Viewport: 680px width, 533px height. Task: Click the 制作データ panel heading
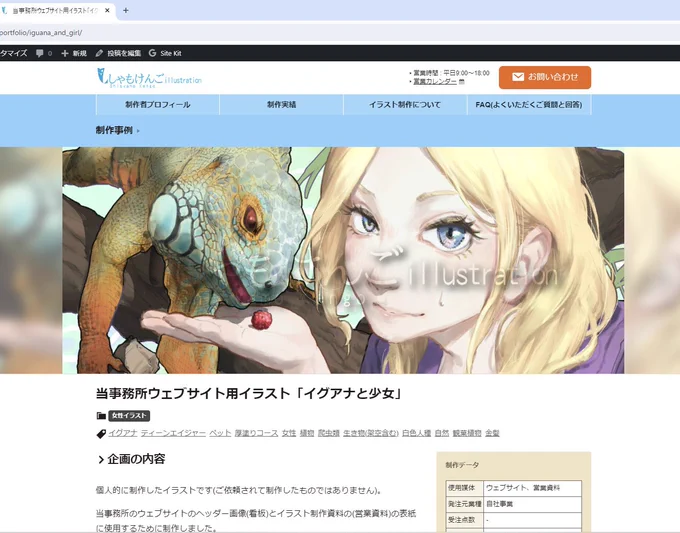[x=462, y=465]
